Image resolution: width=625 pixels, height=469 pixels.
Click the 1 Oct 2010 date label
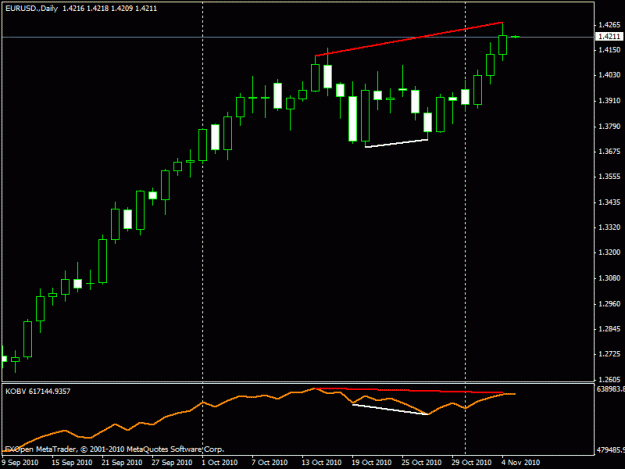220,462
